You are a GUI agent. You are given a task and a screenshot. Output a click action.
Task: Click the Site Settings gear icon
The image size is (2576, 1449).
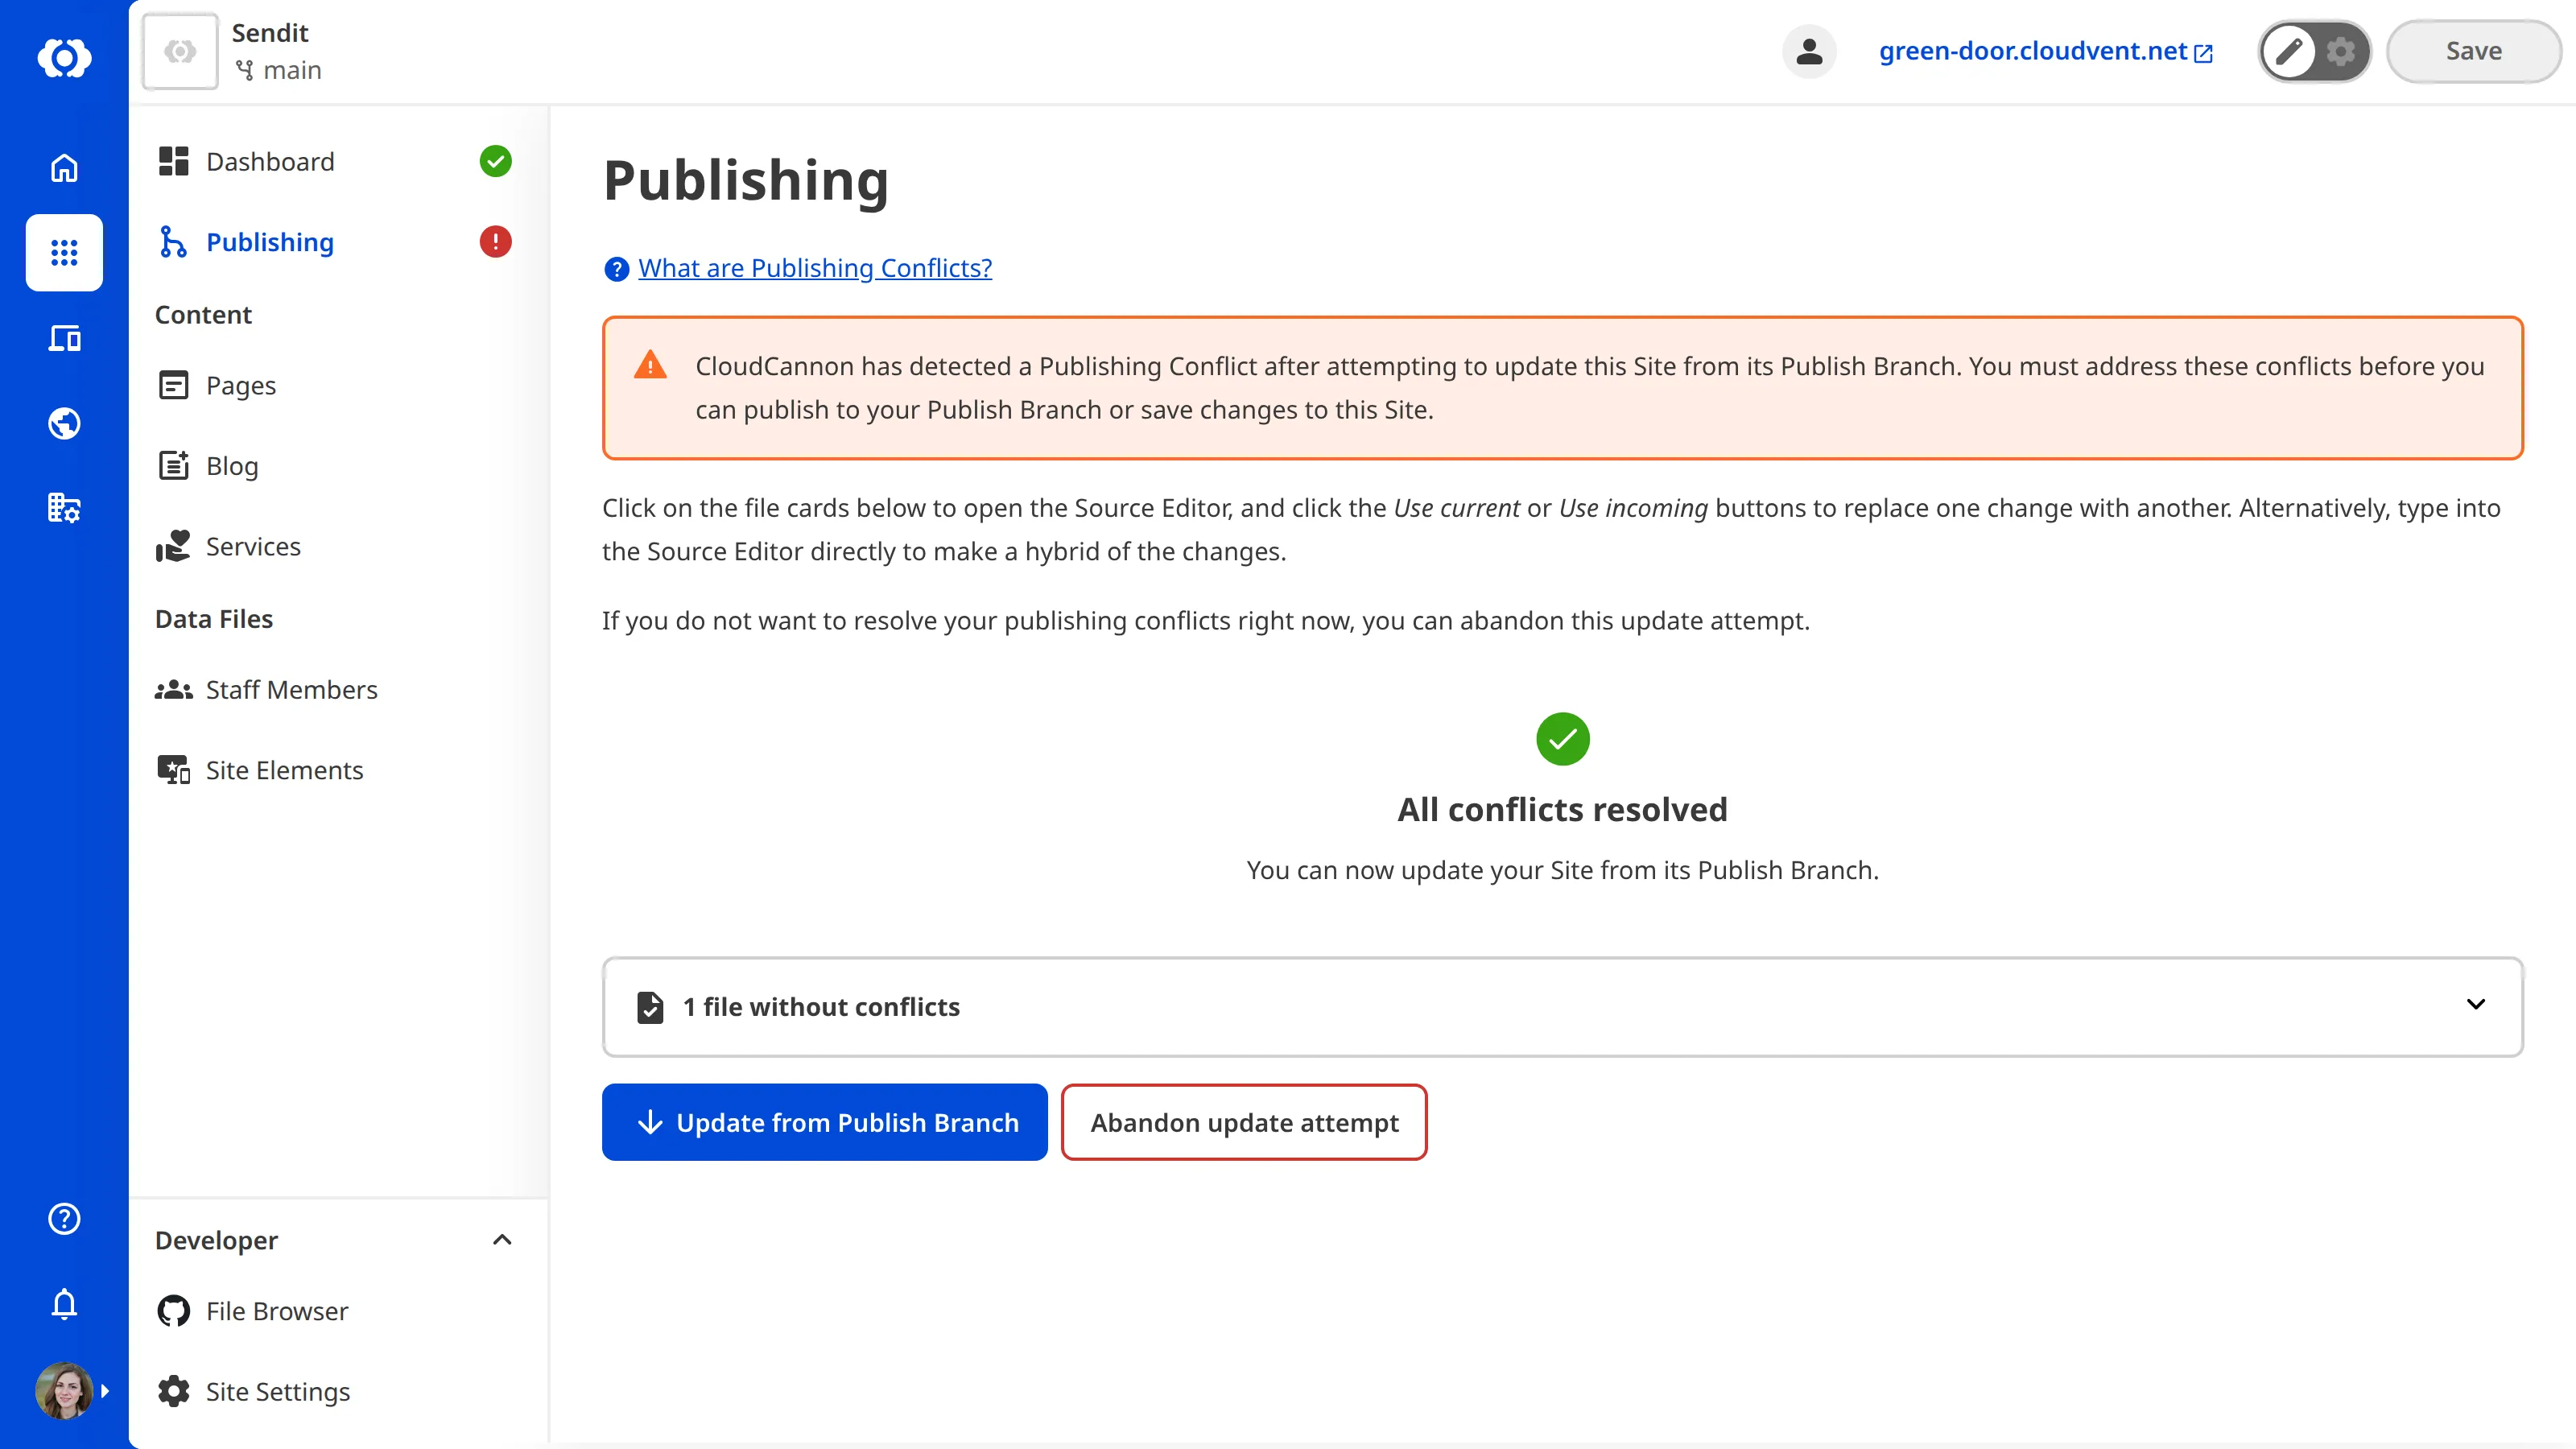[173, 1391]
